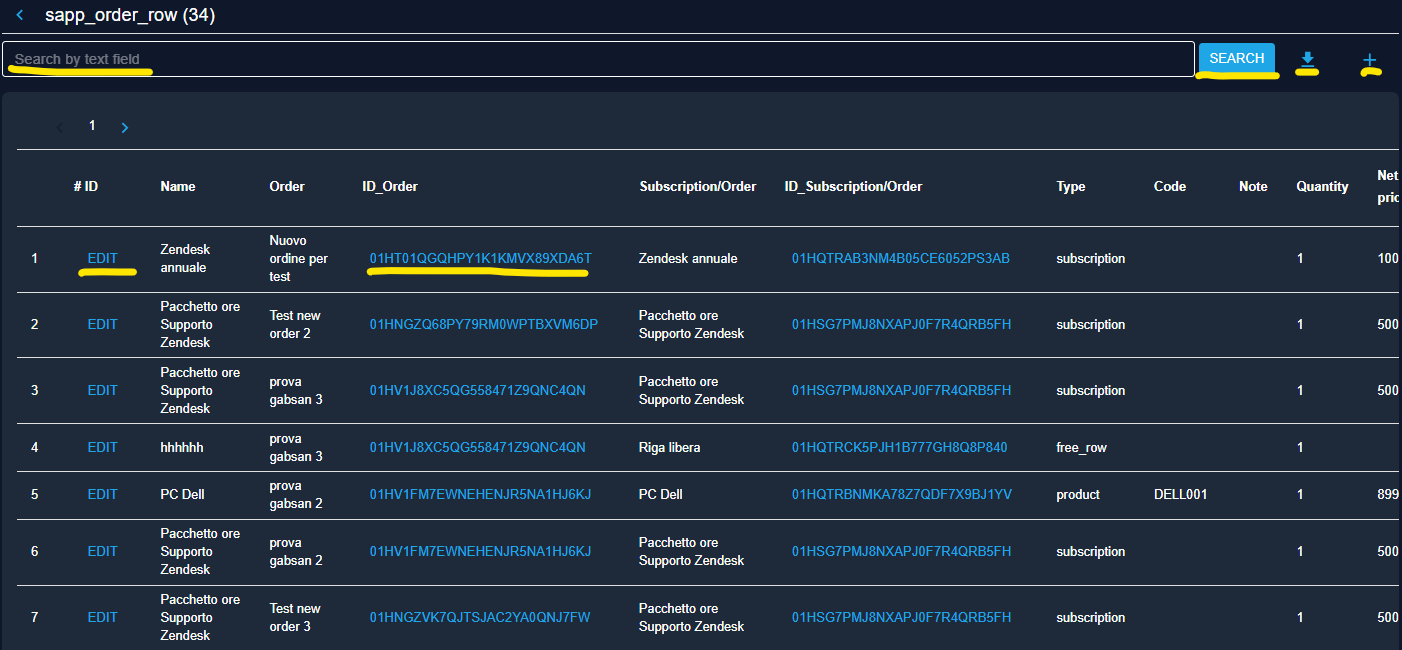This screenshot has width=1402, height=650.
Task: Edit row 7 for Test new order 3
Action: tap(102, 618)
